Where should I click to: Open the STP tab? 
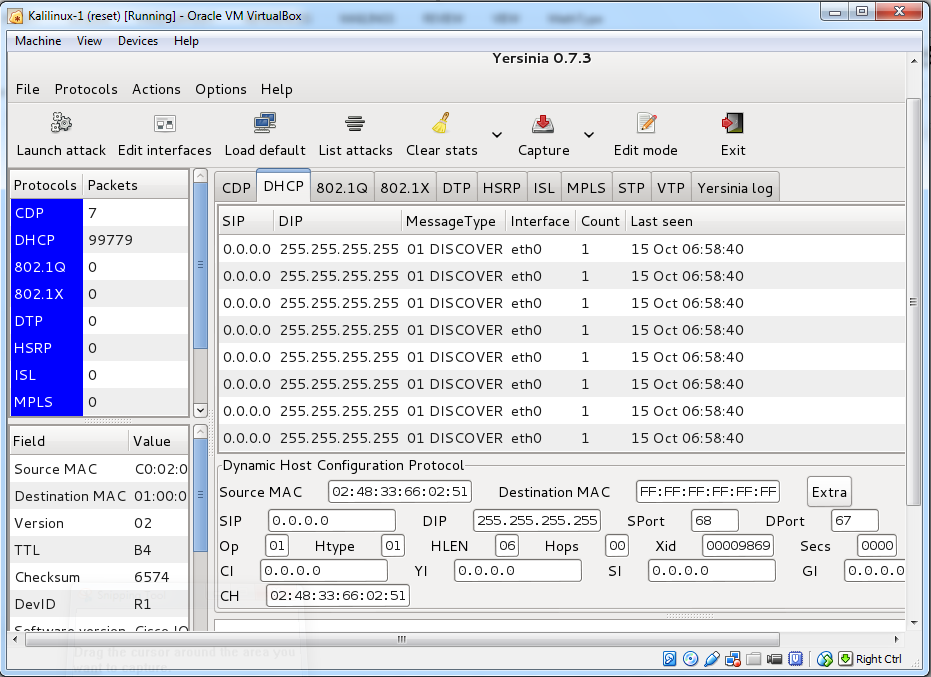point(631,188)
